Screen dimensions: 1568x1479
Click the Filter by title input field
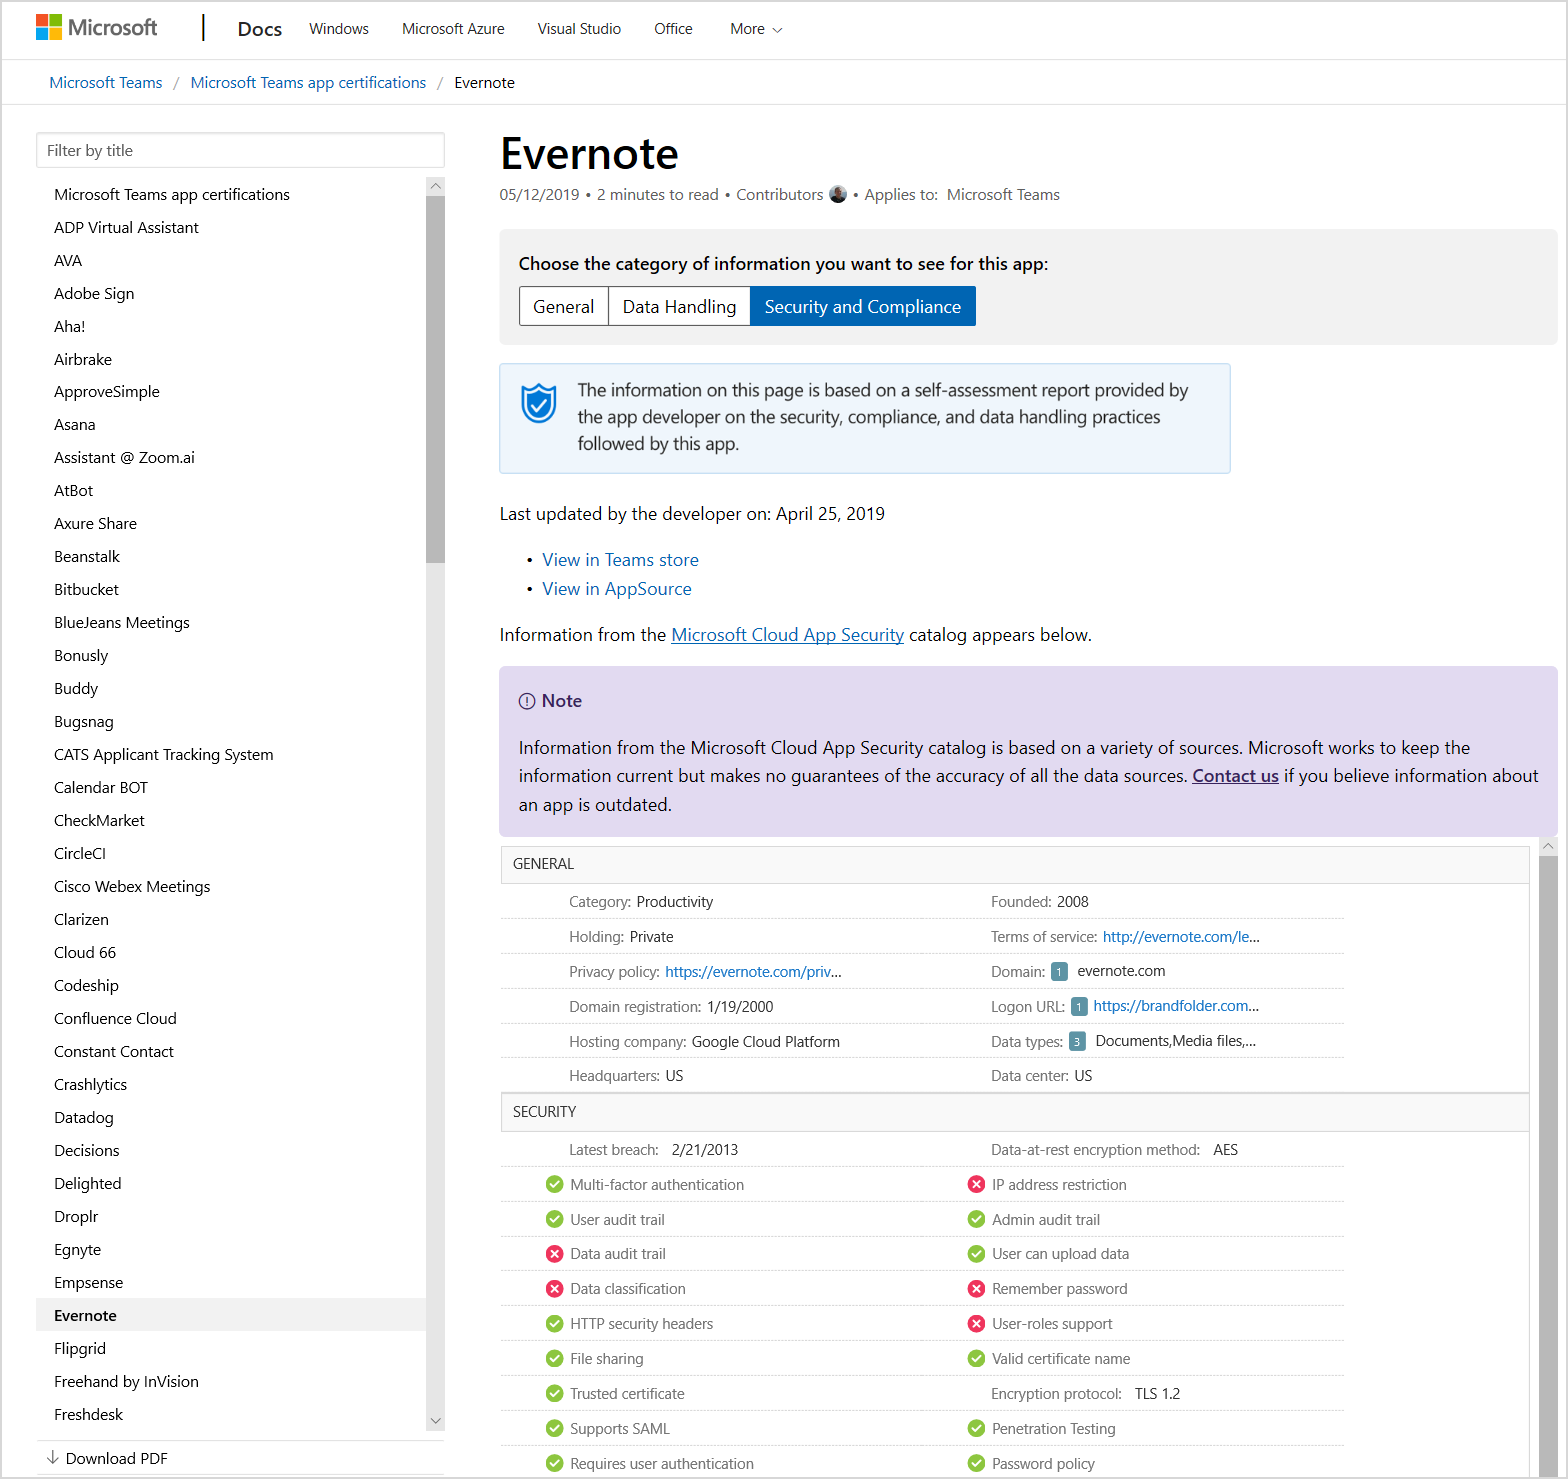click(240, 151)
